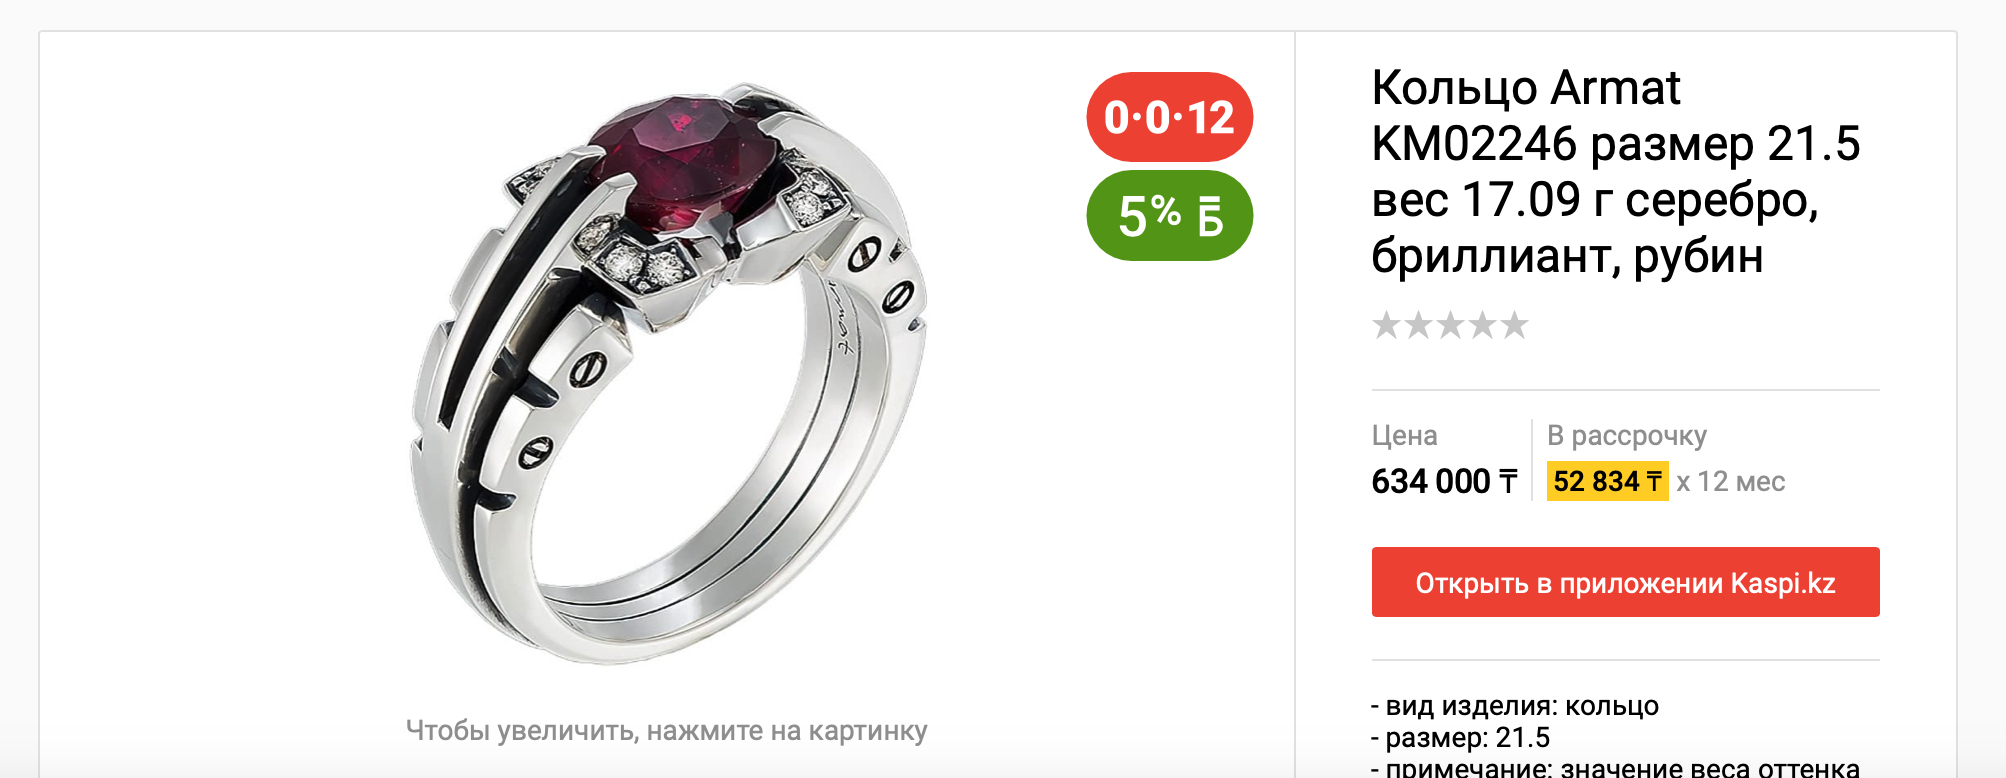Screen dimensions: 2006x778
Task: Click the second rating star
Action: [x=1419, y=325]
